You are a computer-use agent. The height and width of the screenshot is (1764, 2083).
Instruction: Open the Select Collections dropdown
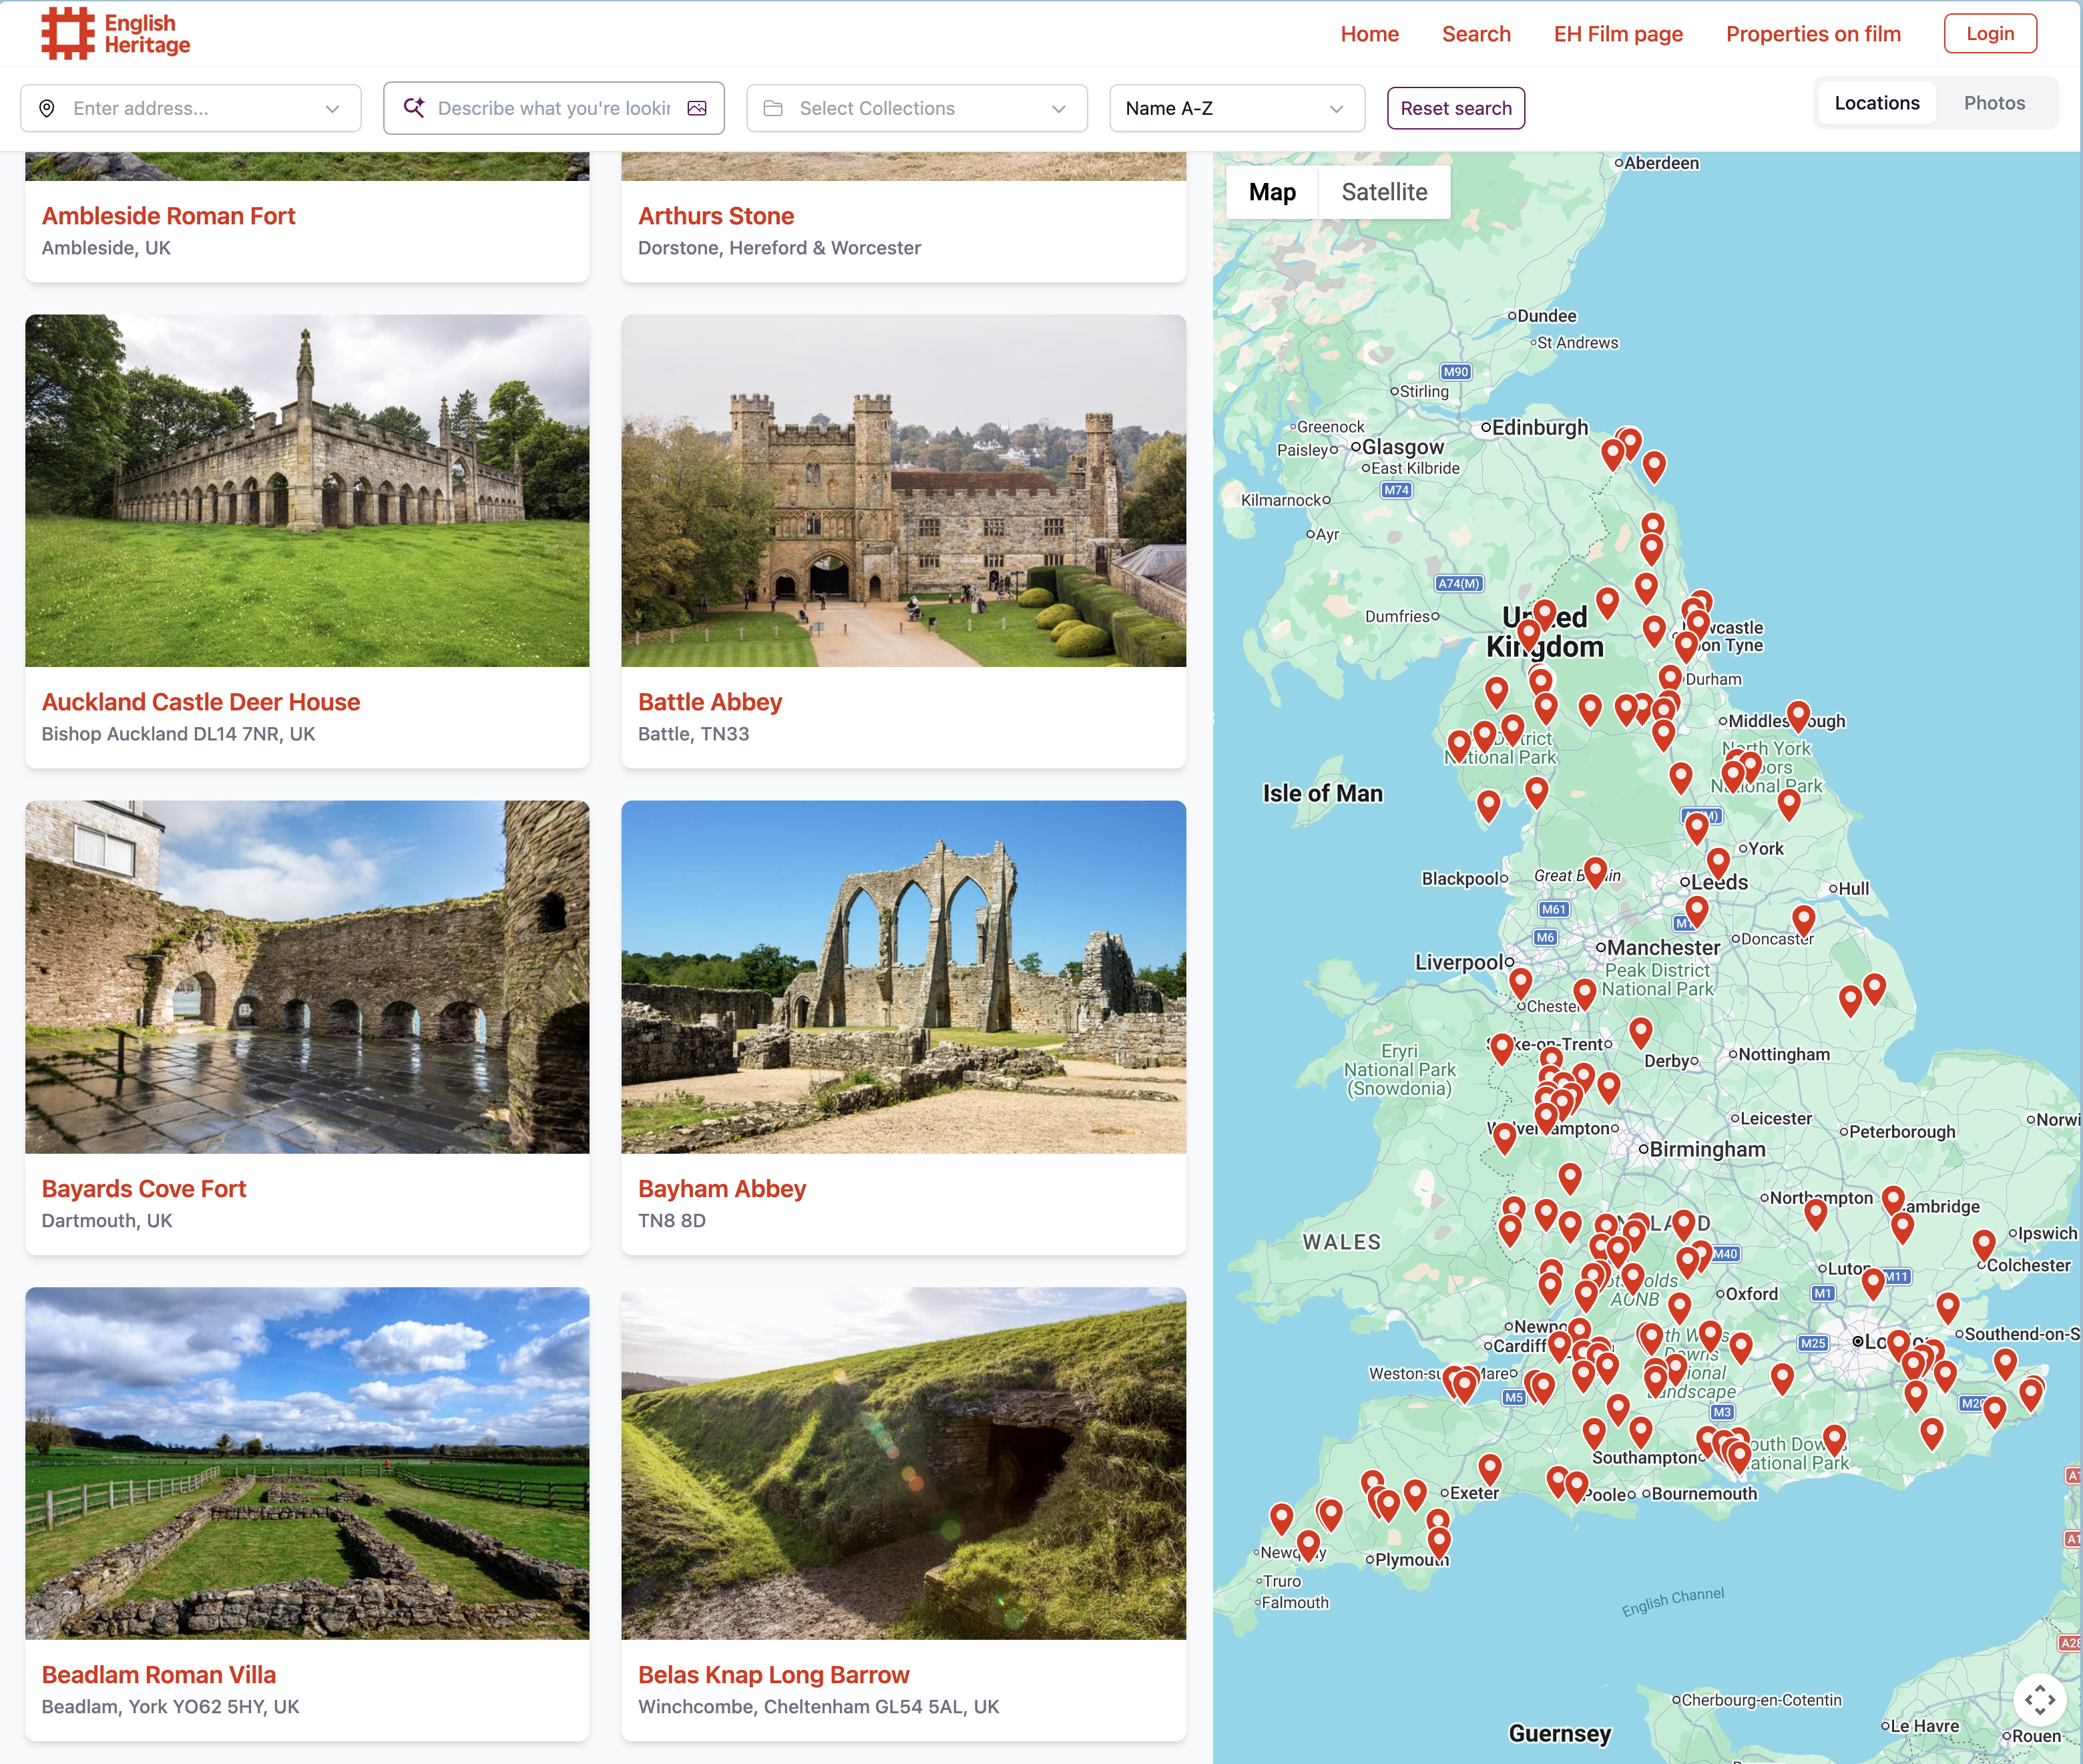coord(1060,108)
